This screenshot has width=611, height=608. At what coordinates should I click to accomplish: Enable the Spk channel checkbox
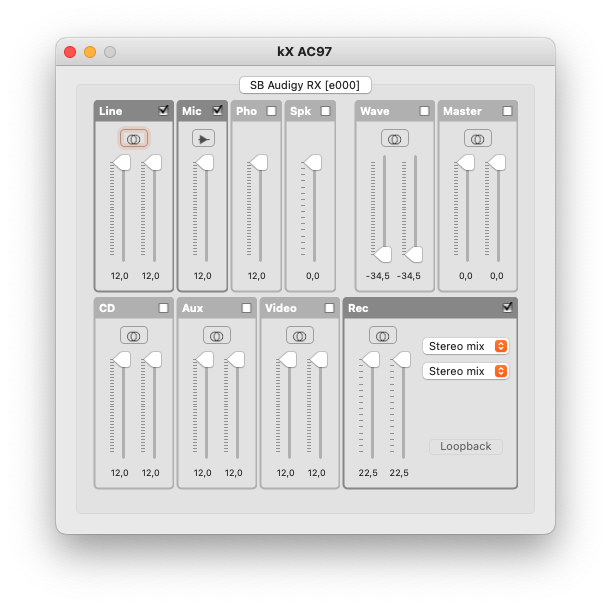point(325,111)
